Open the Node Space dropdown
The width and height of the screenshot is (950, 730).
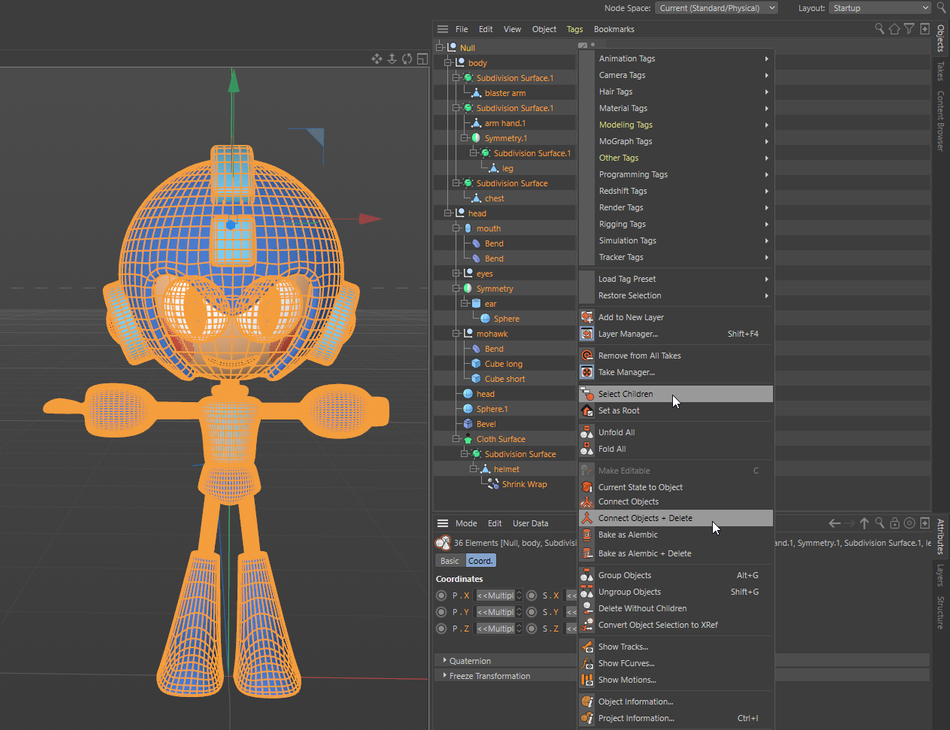[x=716, y=8]
